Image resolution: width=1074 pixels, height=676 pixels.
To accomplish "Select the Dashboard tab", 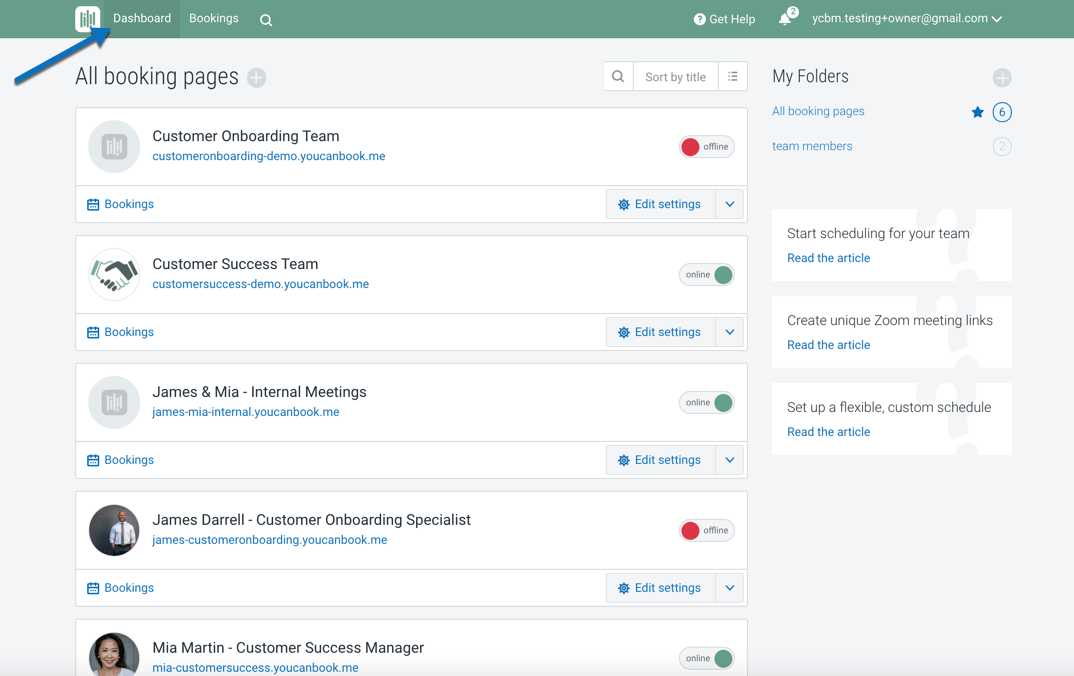I will click(142, 19).
